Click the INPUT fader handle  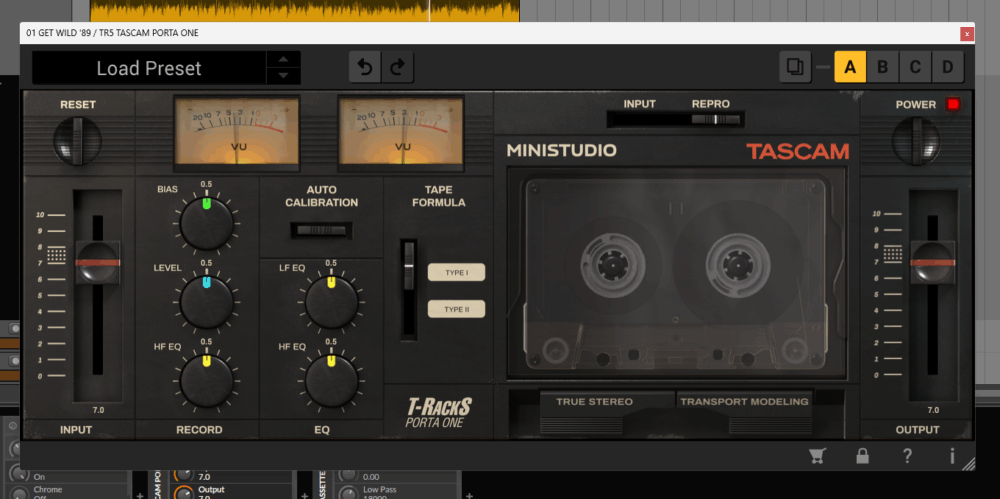98,262
